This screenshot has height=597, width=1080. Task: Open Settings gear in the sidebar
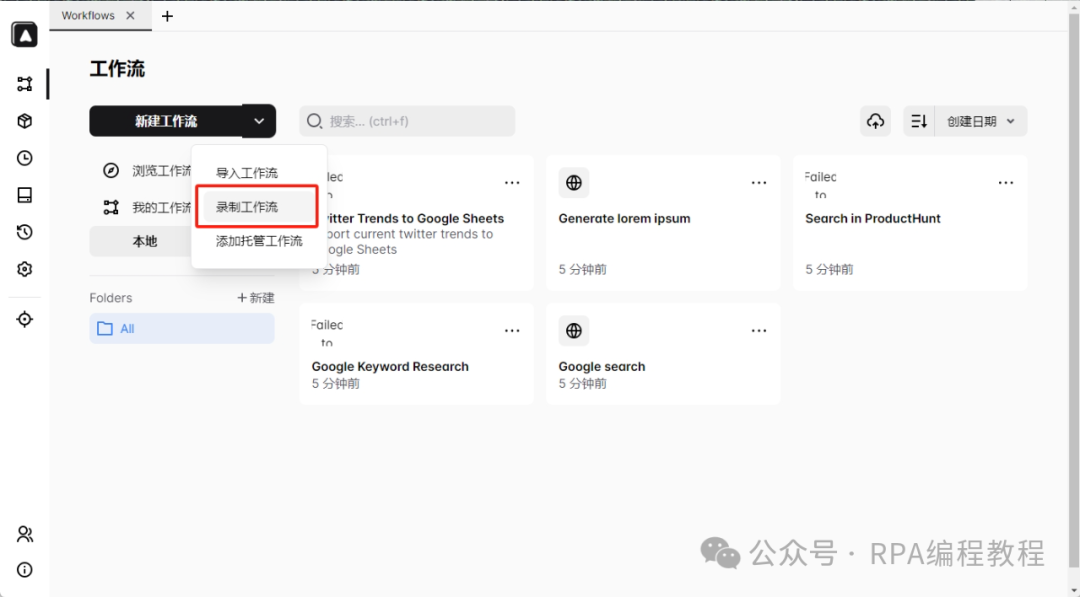25,269
